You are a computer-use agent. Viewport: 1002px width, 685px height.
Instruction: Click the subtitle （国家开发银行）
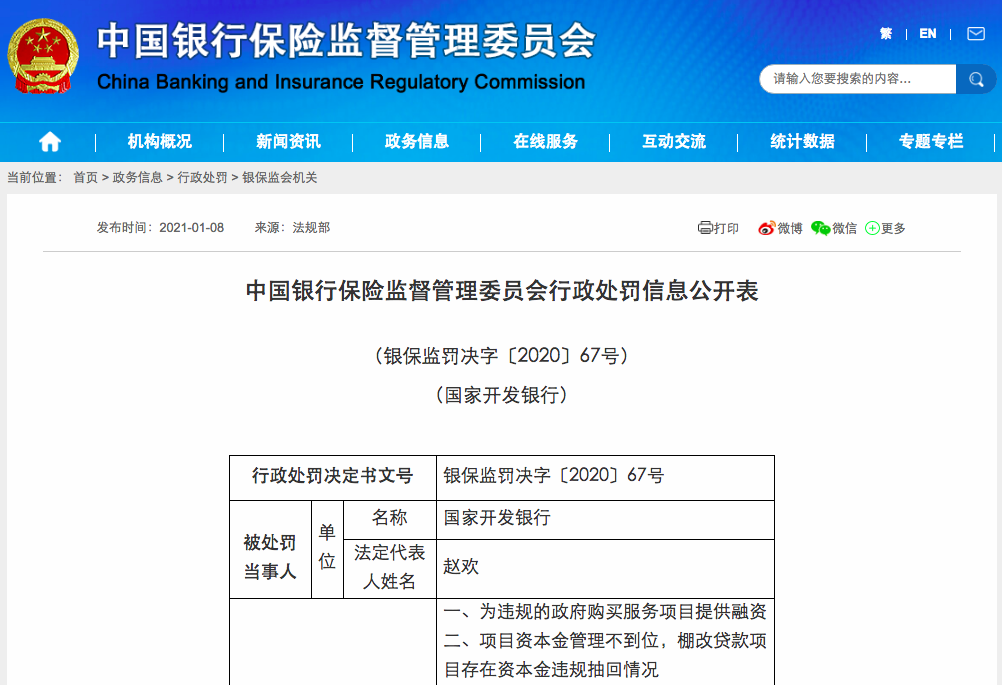[502, 395]
